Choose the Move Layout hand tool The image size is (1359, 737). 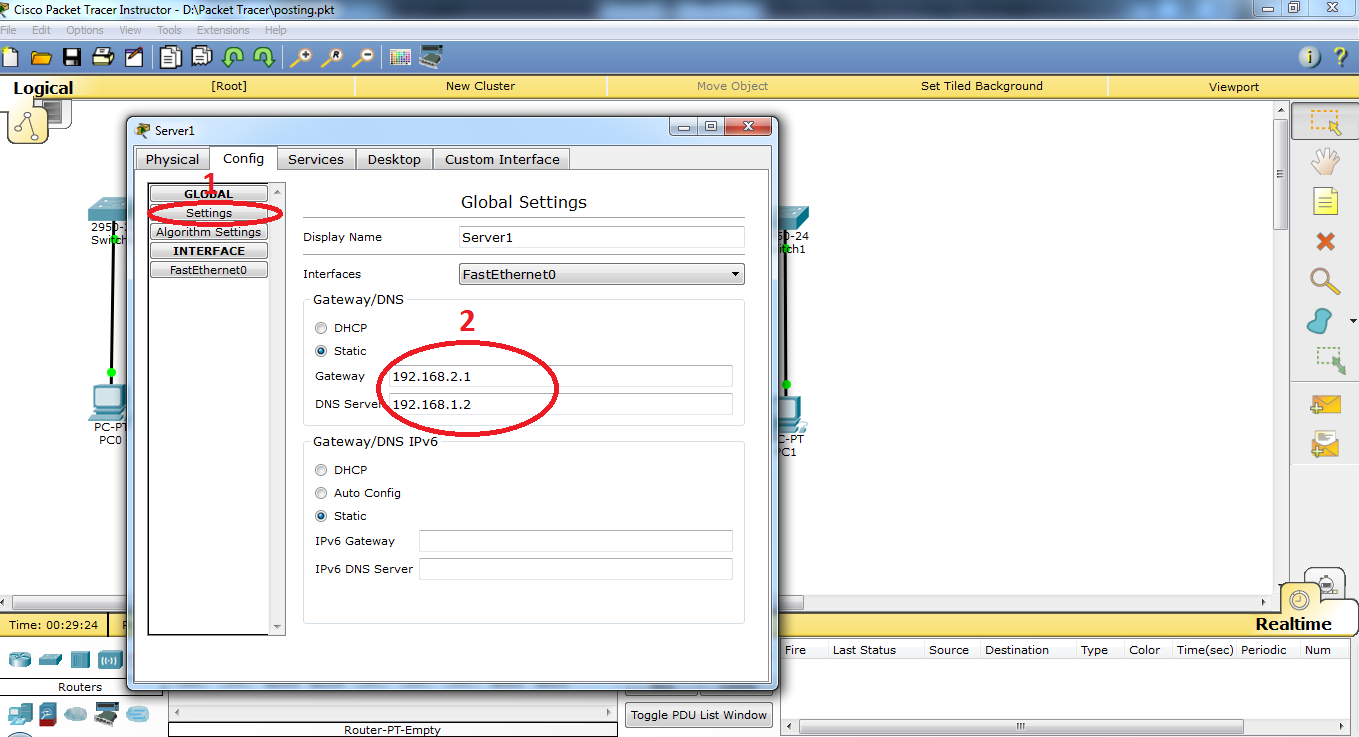(x=1325, y=161)
